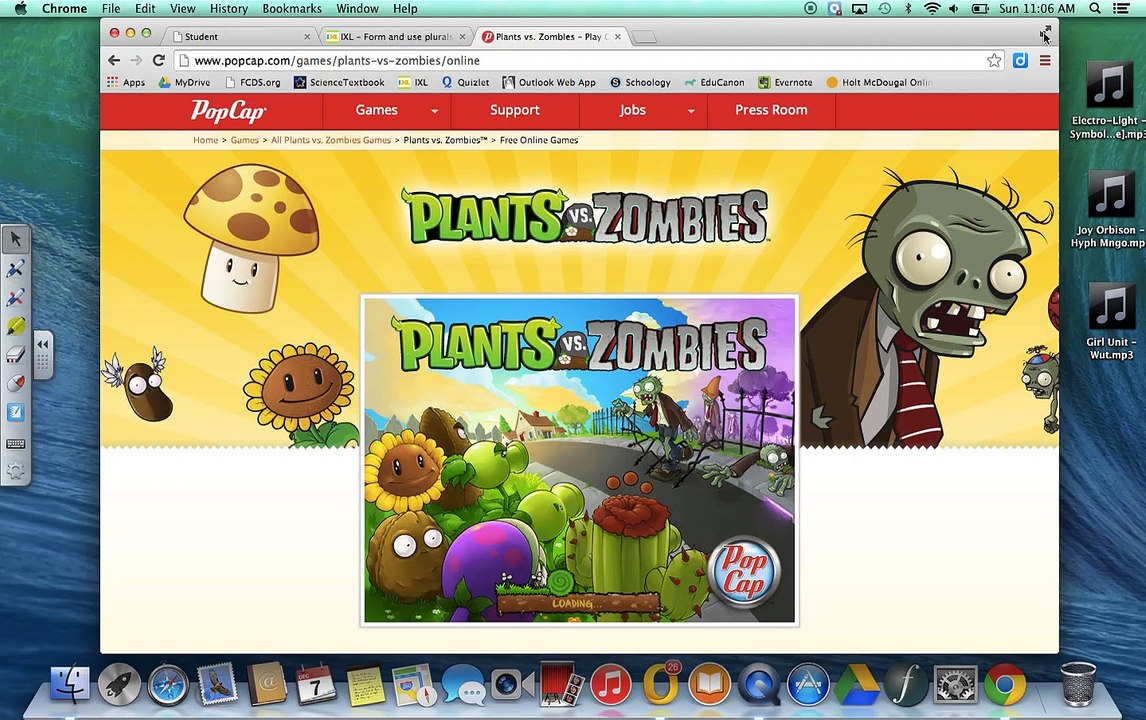The height and width of the screenshot is (720, 1146).
Task: Open the on-screen keyboard tool
Action: (x=15, y=444)
